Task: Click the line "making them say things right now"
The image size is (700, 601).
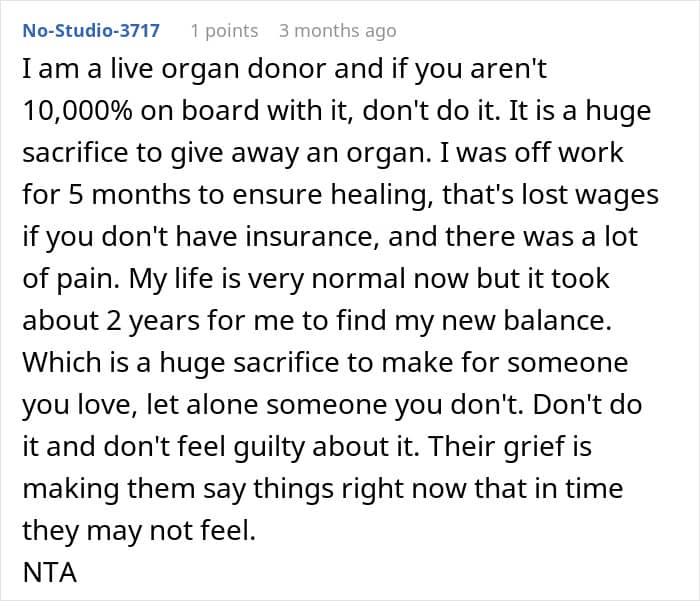Action: click(322, 488)
